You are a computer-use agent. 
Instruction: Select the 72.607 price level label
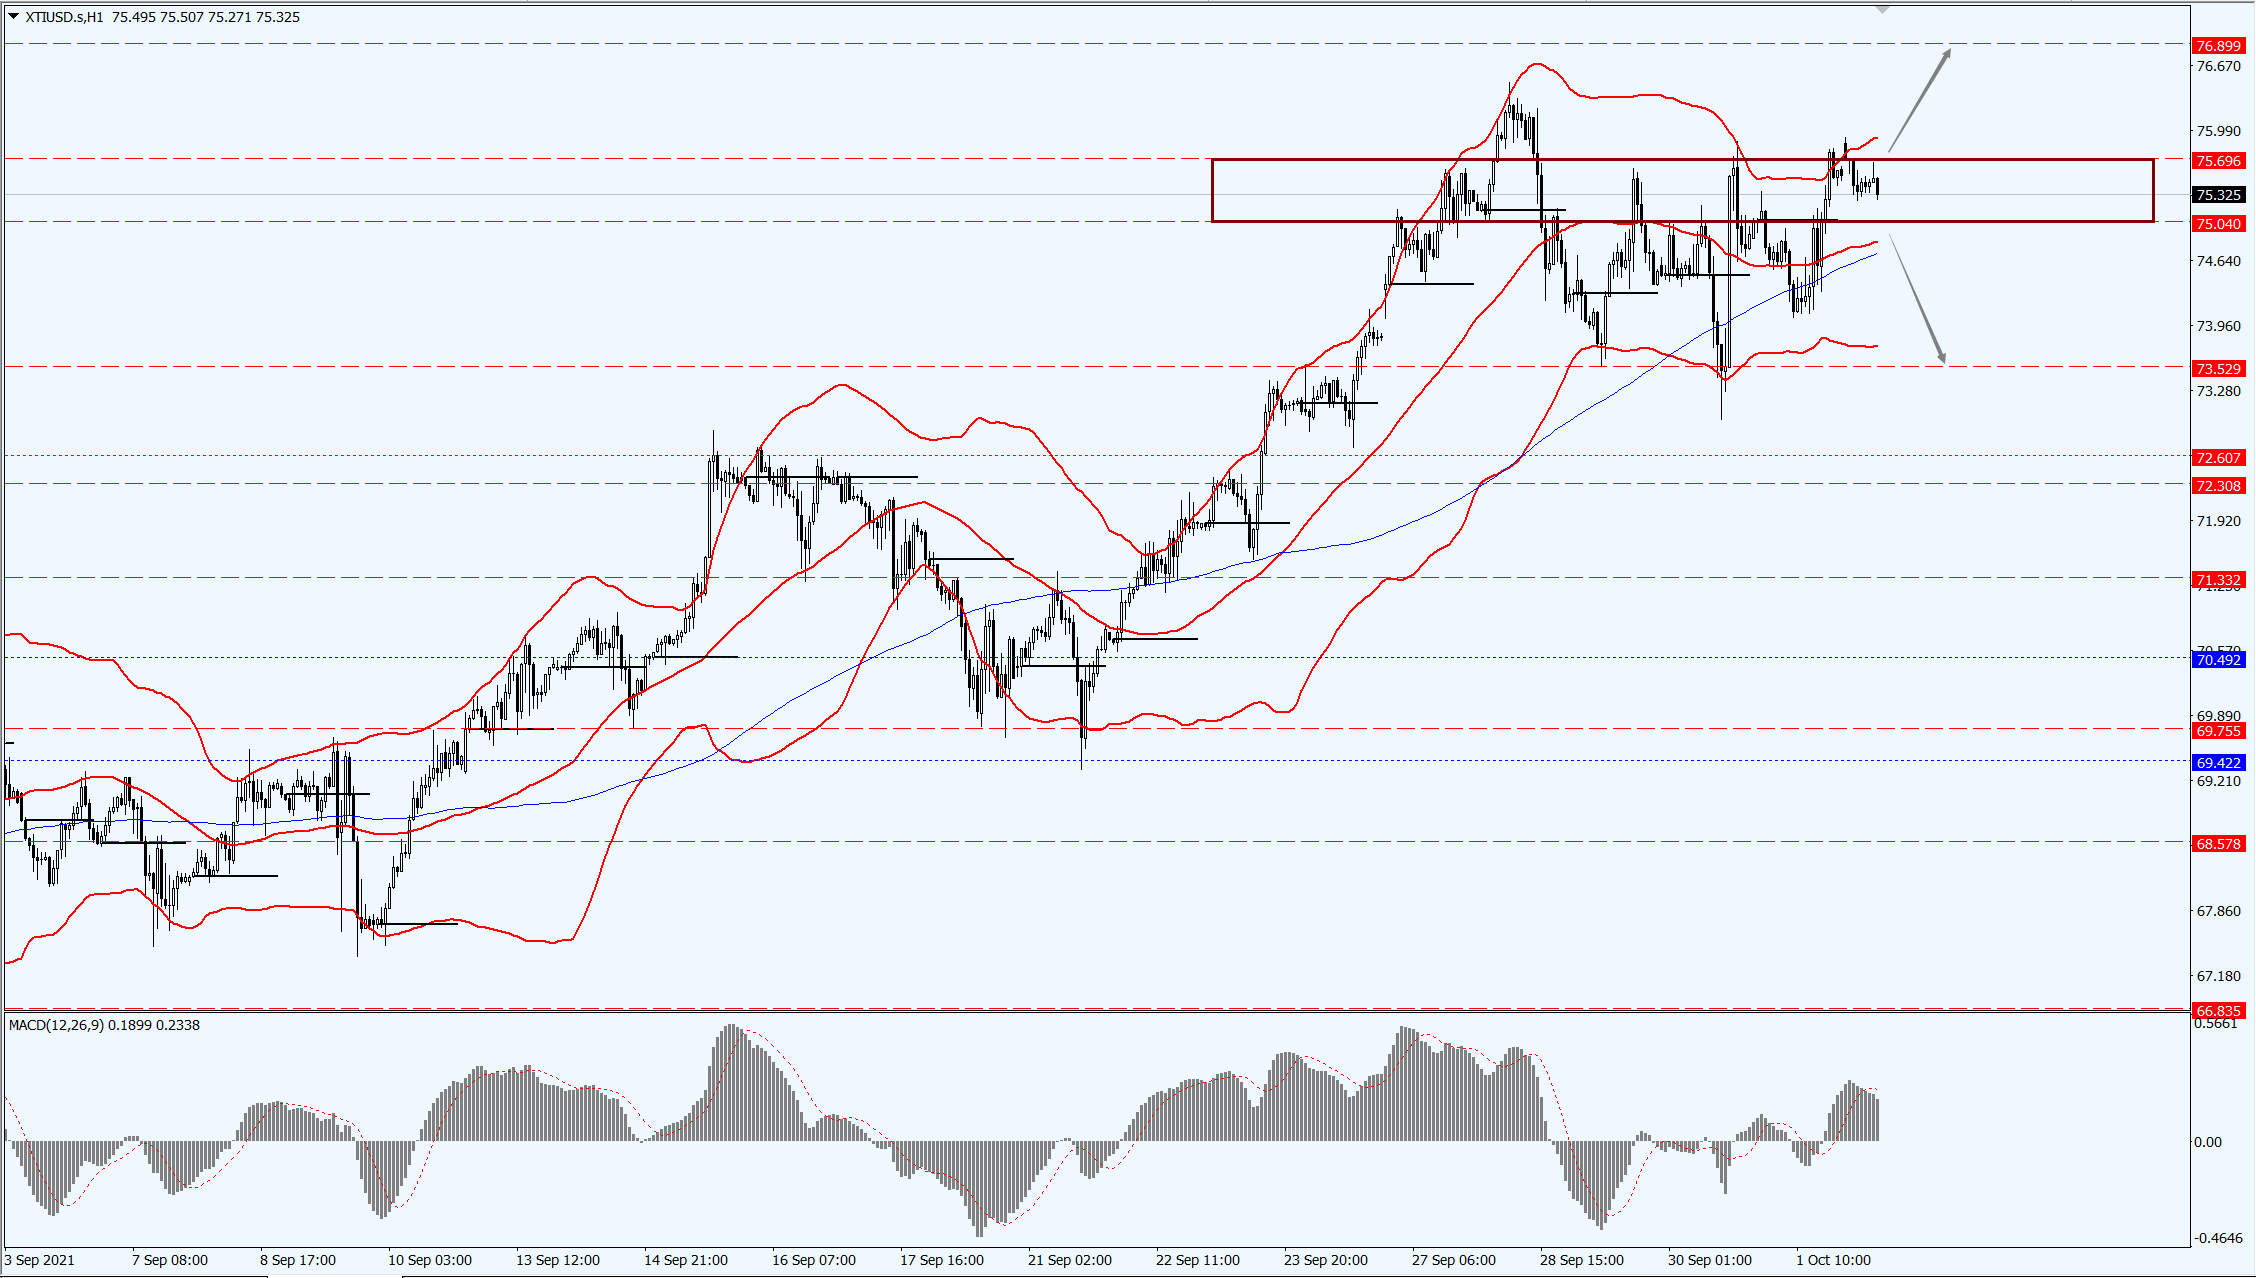click(2218, 458)
